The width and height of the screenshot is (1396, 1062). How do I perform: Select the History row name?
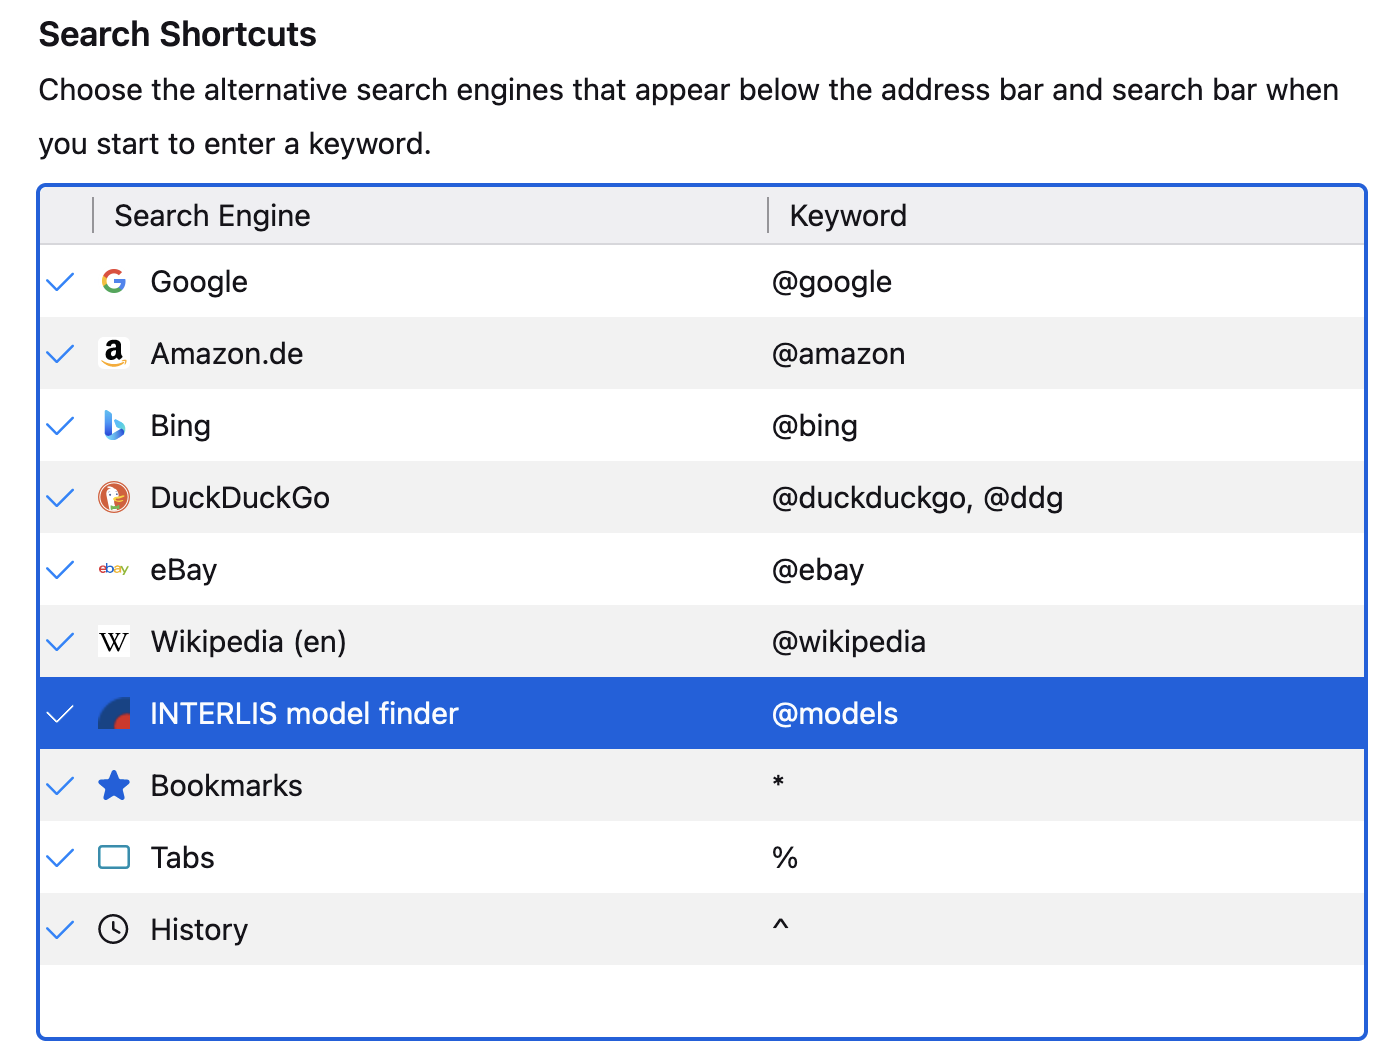(200, 930)
